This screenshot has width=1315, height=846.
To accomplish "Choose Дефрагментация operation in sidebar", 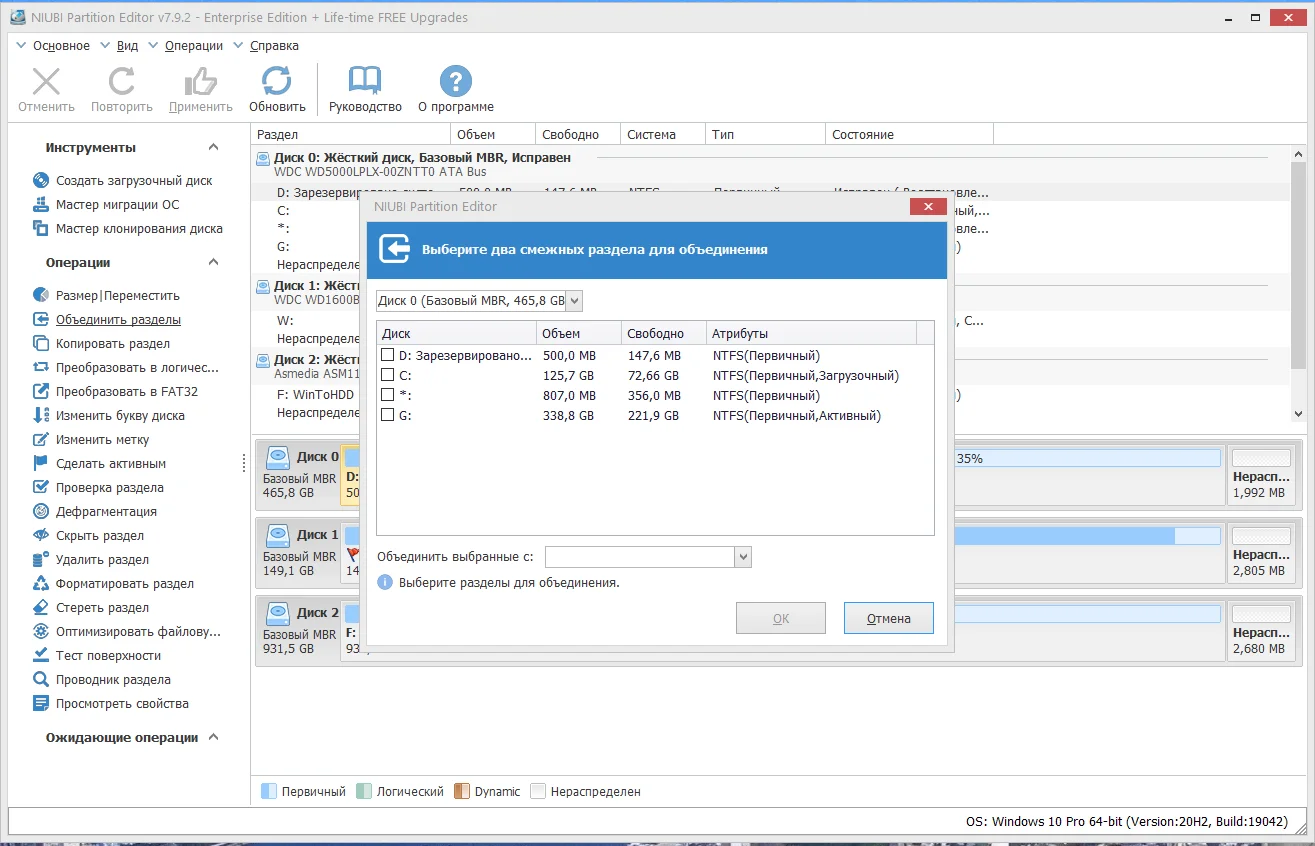I will (x=106, y=512).
